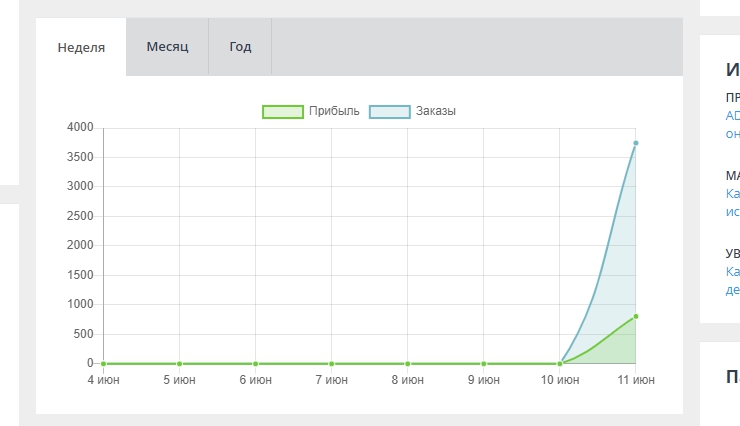Select the green data point at 4 июн
This screenshot has width=740, height=426.
click(x=103, y=364)
